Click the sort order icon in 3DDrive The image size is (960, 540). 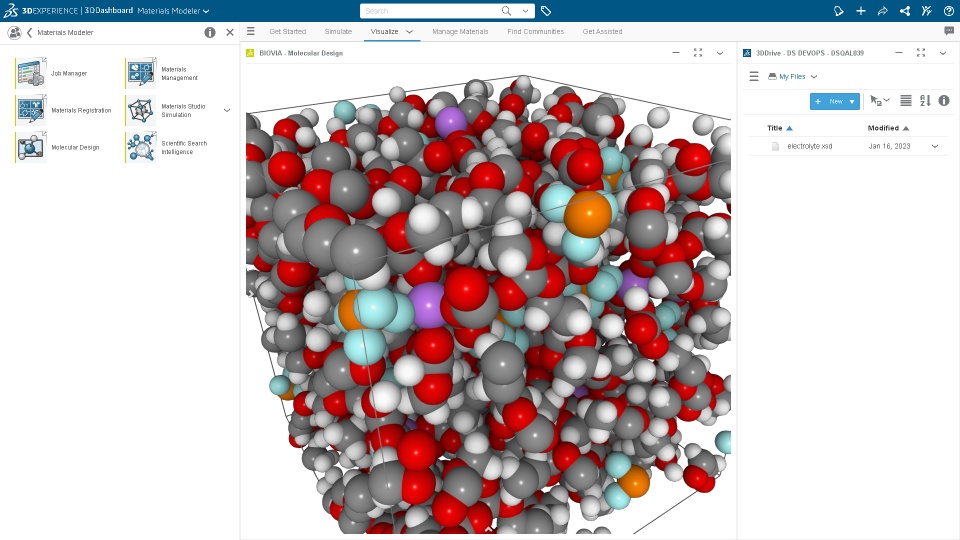point(925,101)
